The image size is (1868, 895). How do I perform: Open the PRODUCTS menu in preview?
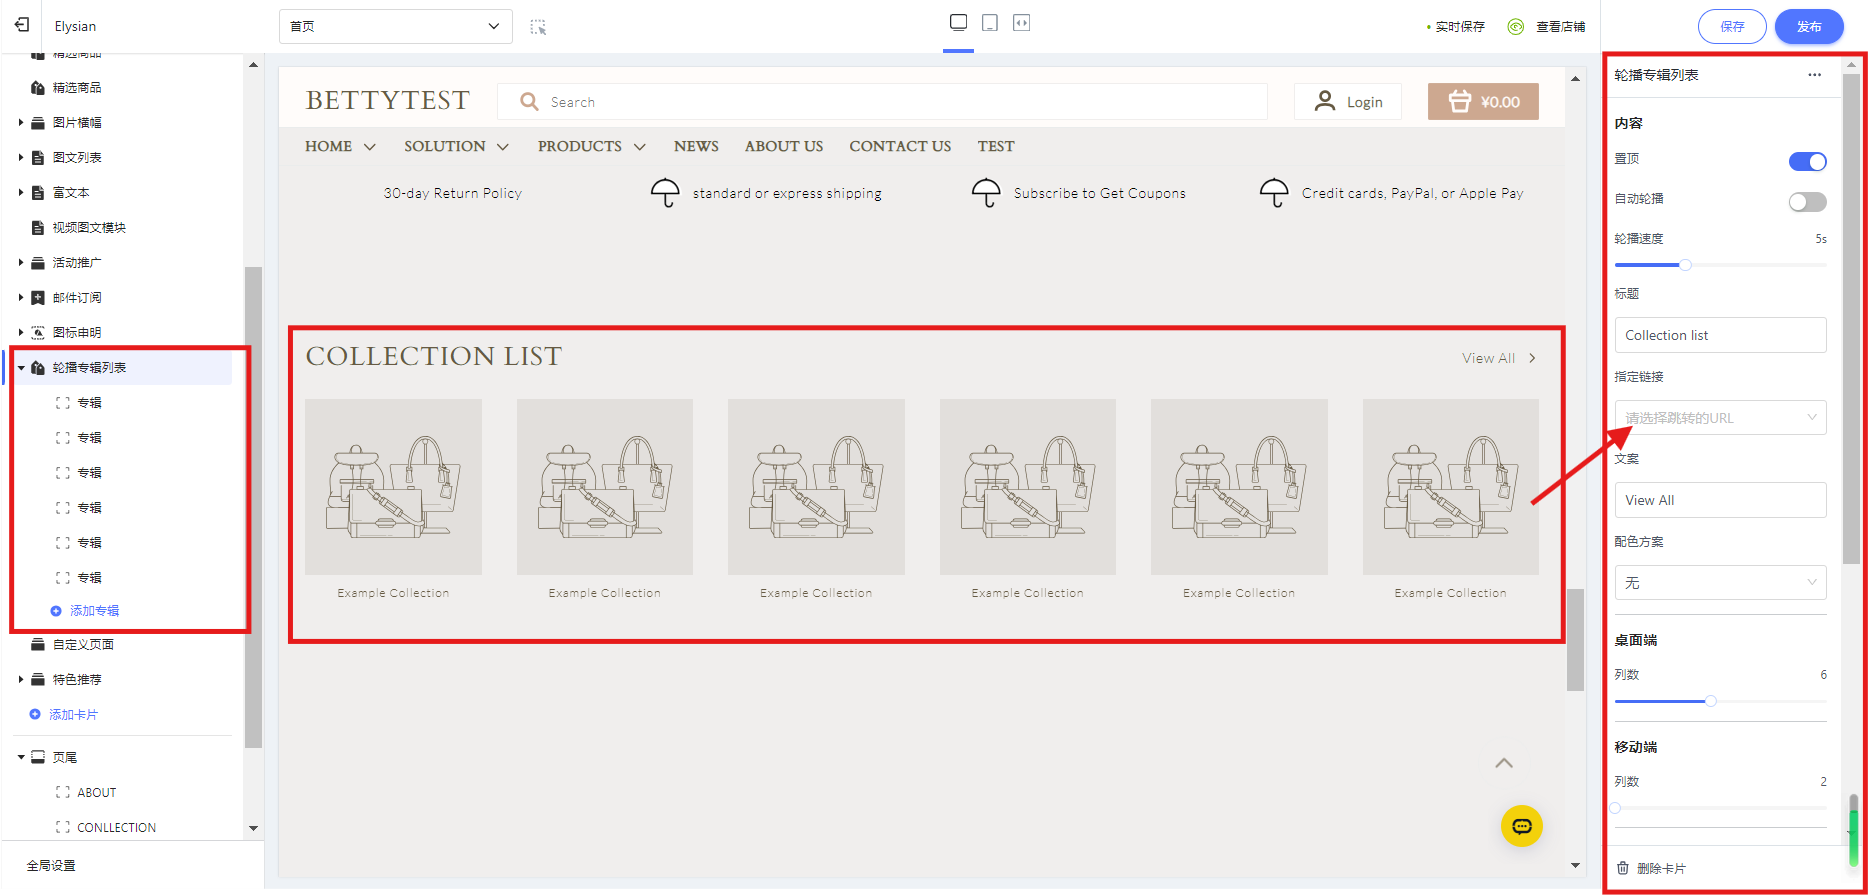pos(591,146)
